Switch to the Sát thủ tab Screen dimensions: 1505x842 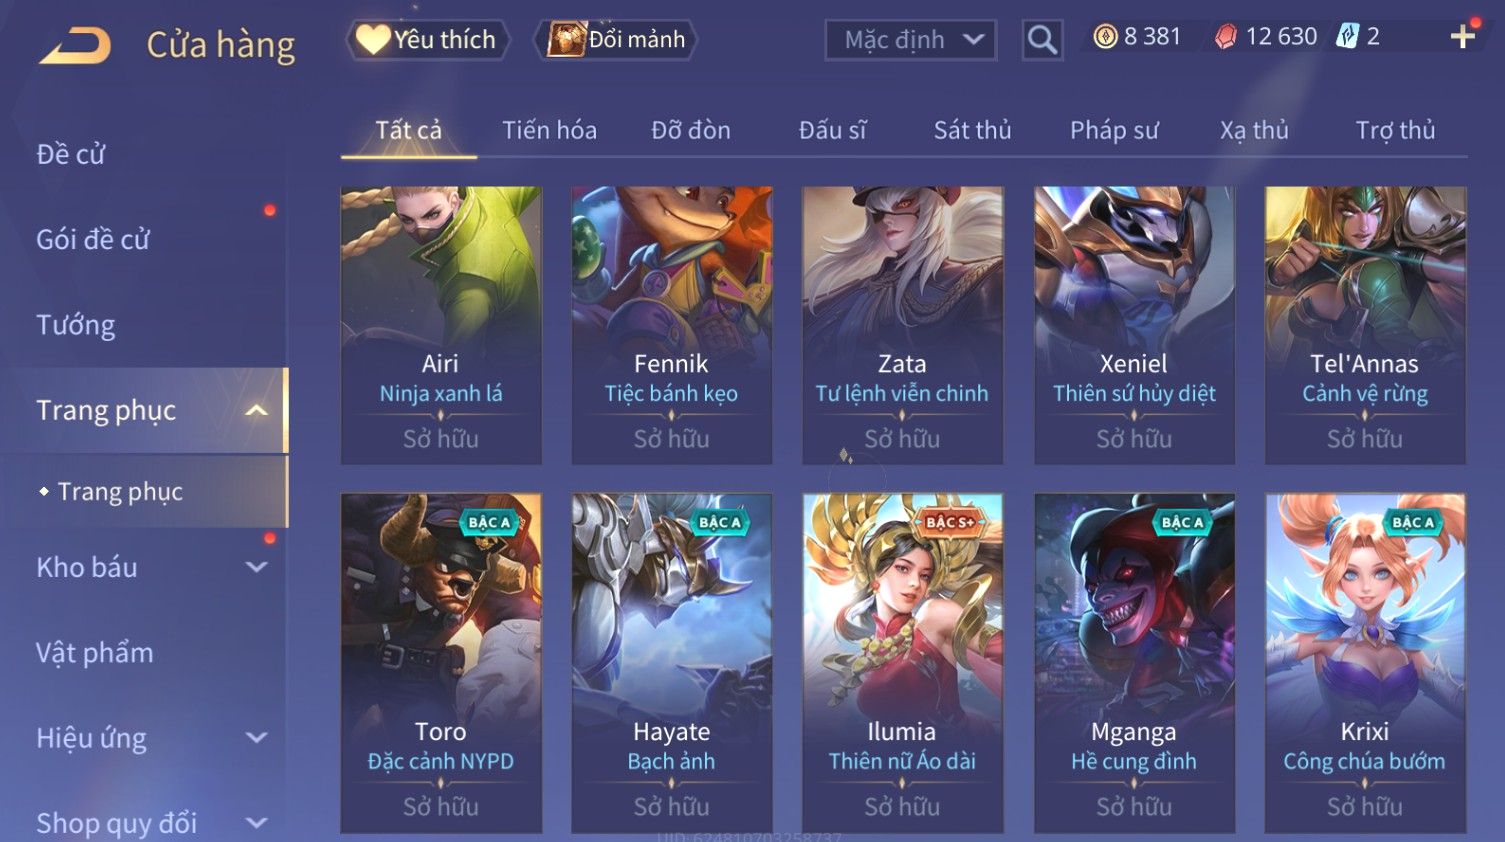(x=972, y=130)
